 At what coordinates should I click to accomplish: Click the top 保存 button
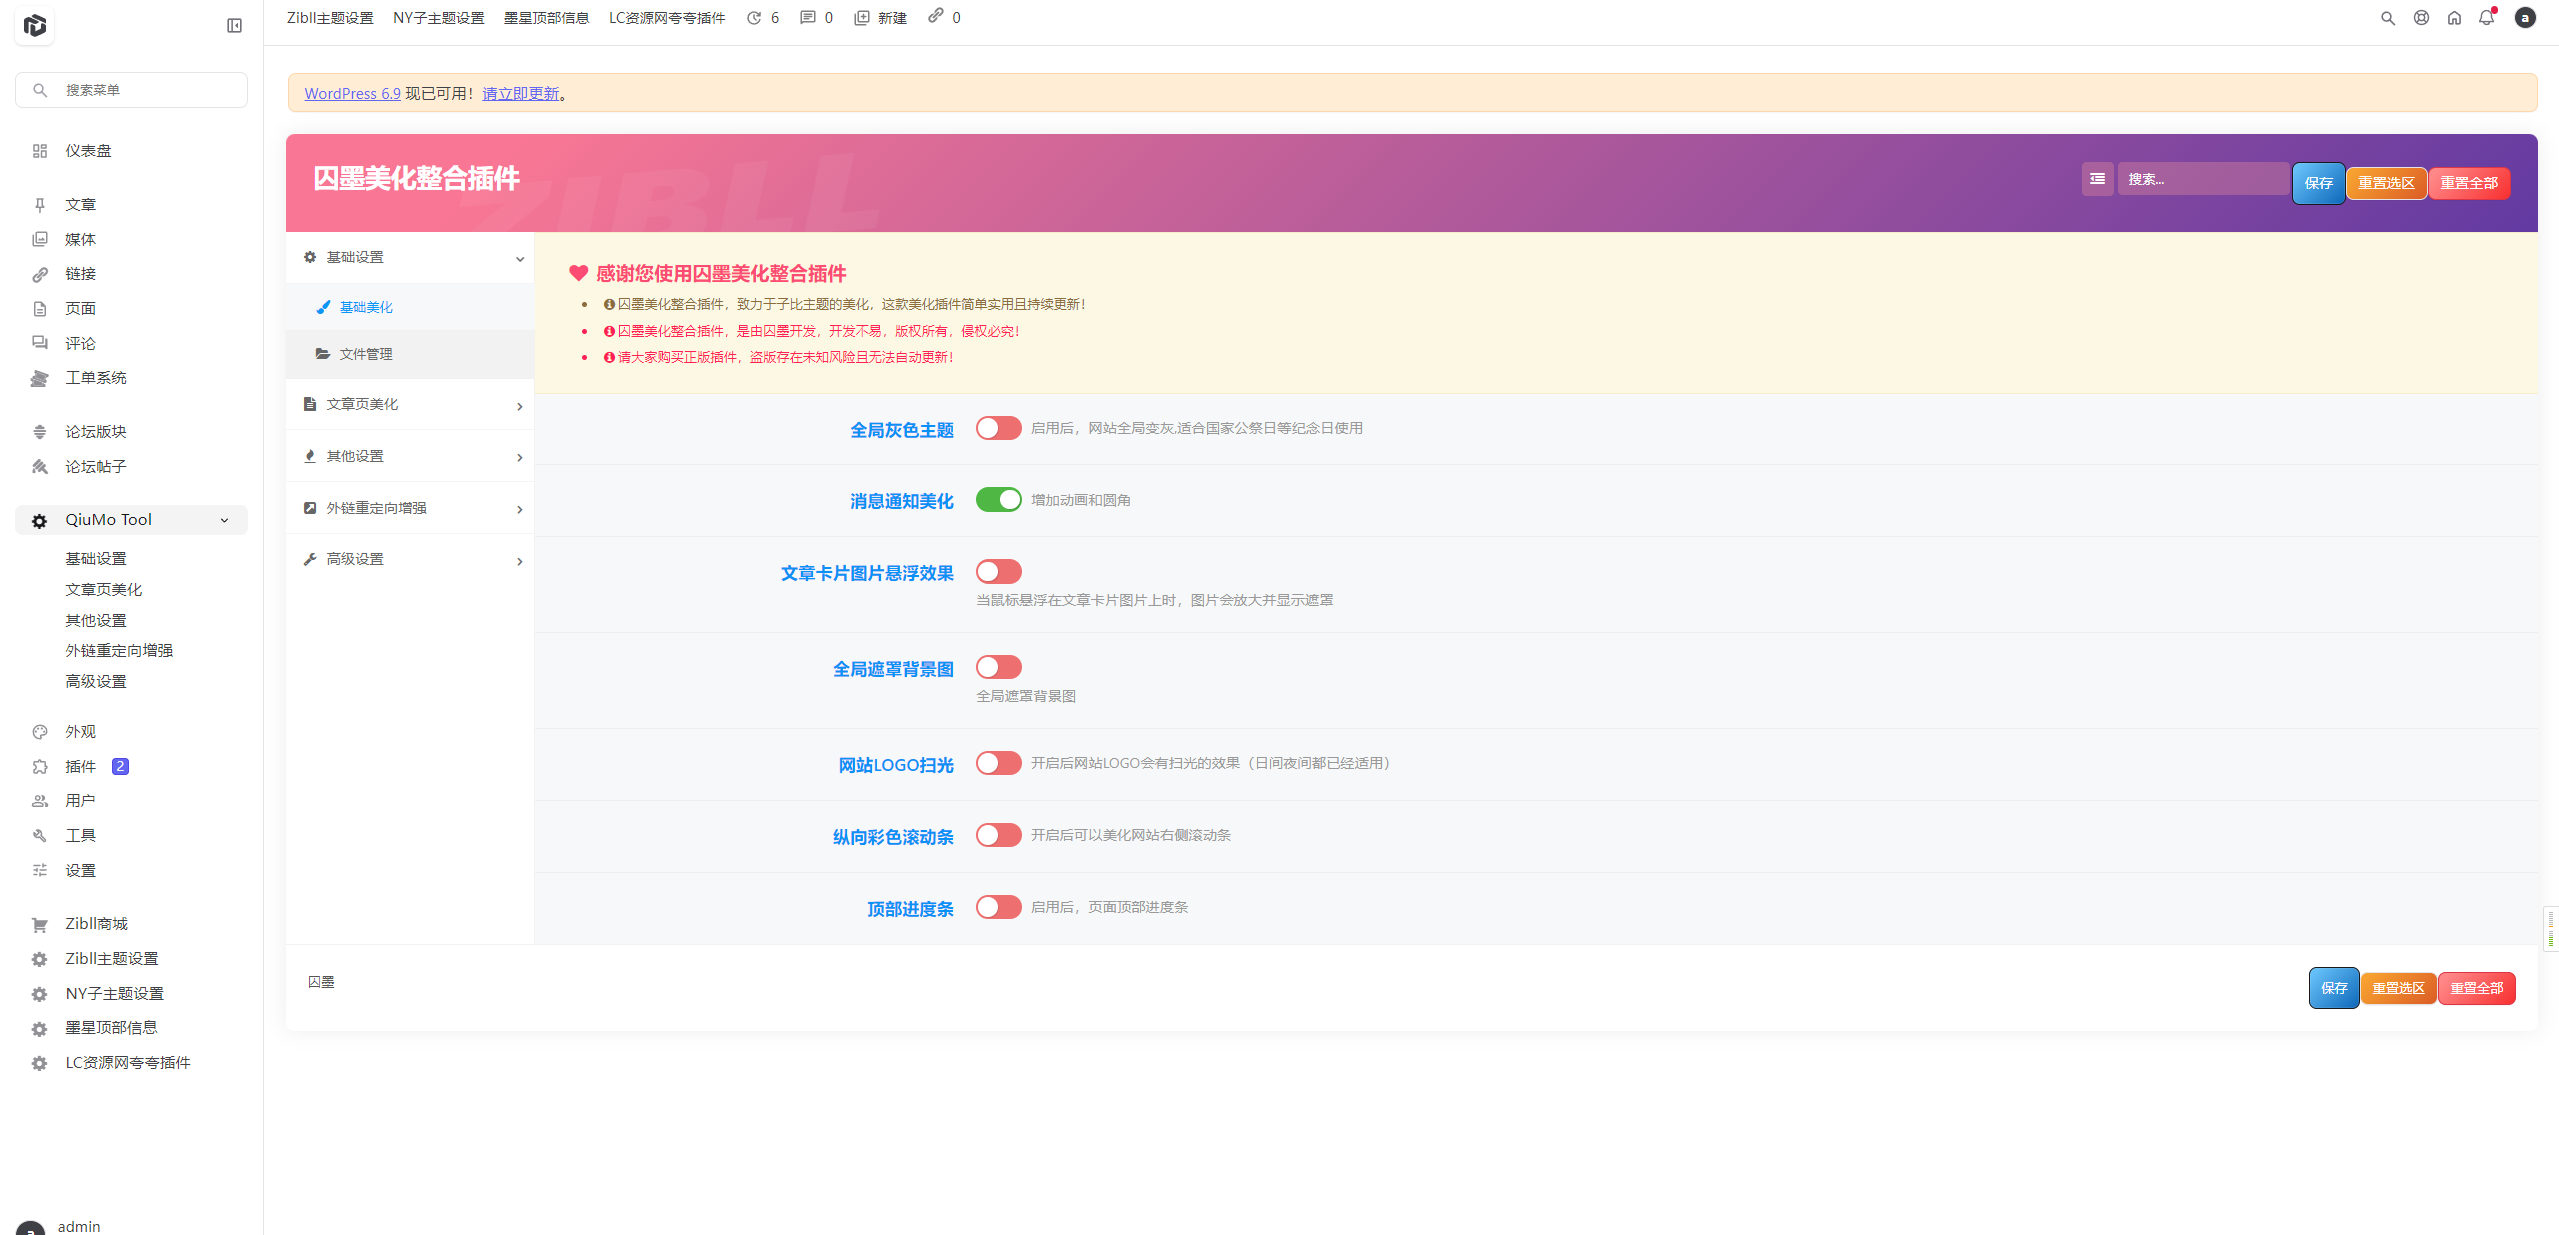click(2318, 183)
